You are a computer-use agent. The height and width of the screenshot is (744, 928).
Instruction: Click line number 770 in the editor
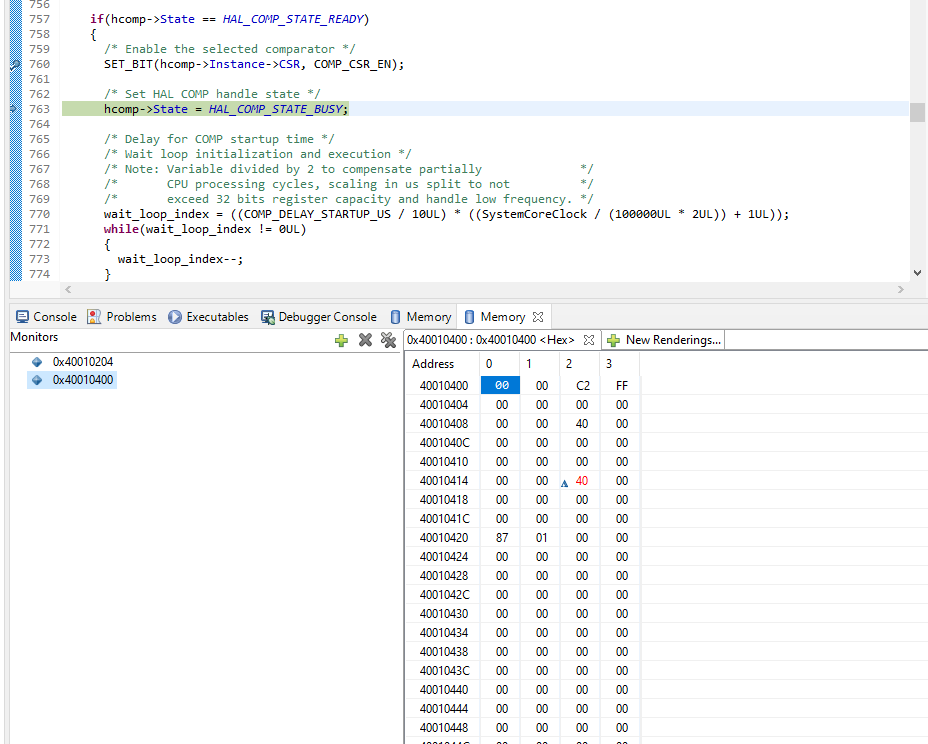click(40, 214)
